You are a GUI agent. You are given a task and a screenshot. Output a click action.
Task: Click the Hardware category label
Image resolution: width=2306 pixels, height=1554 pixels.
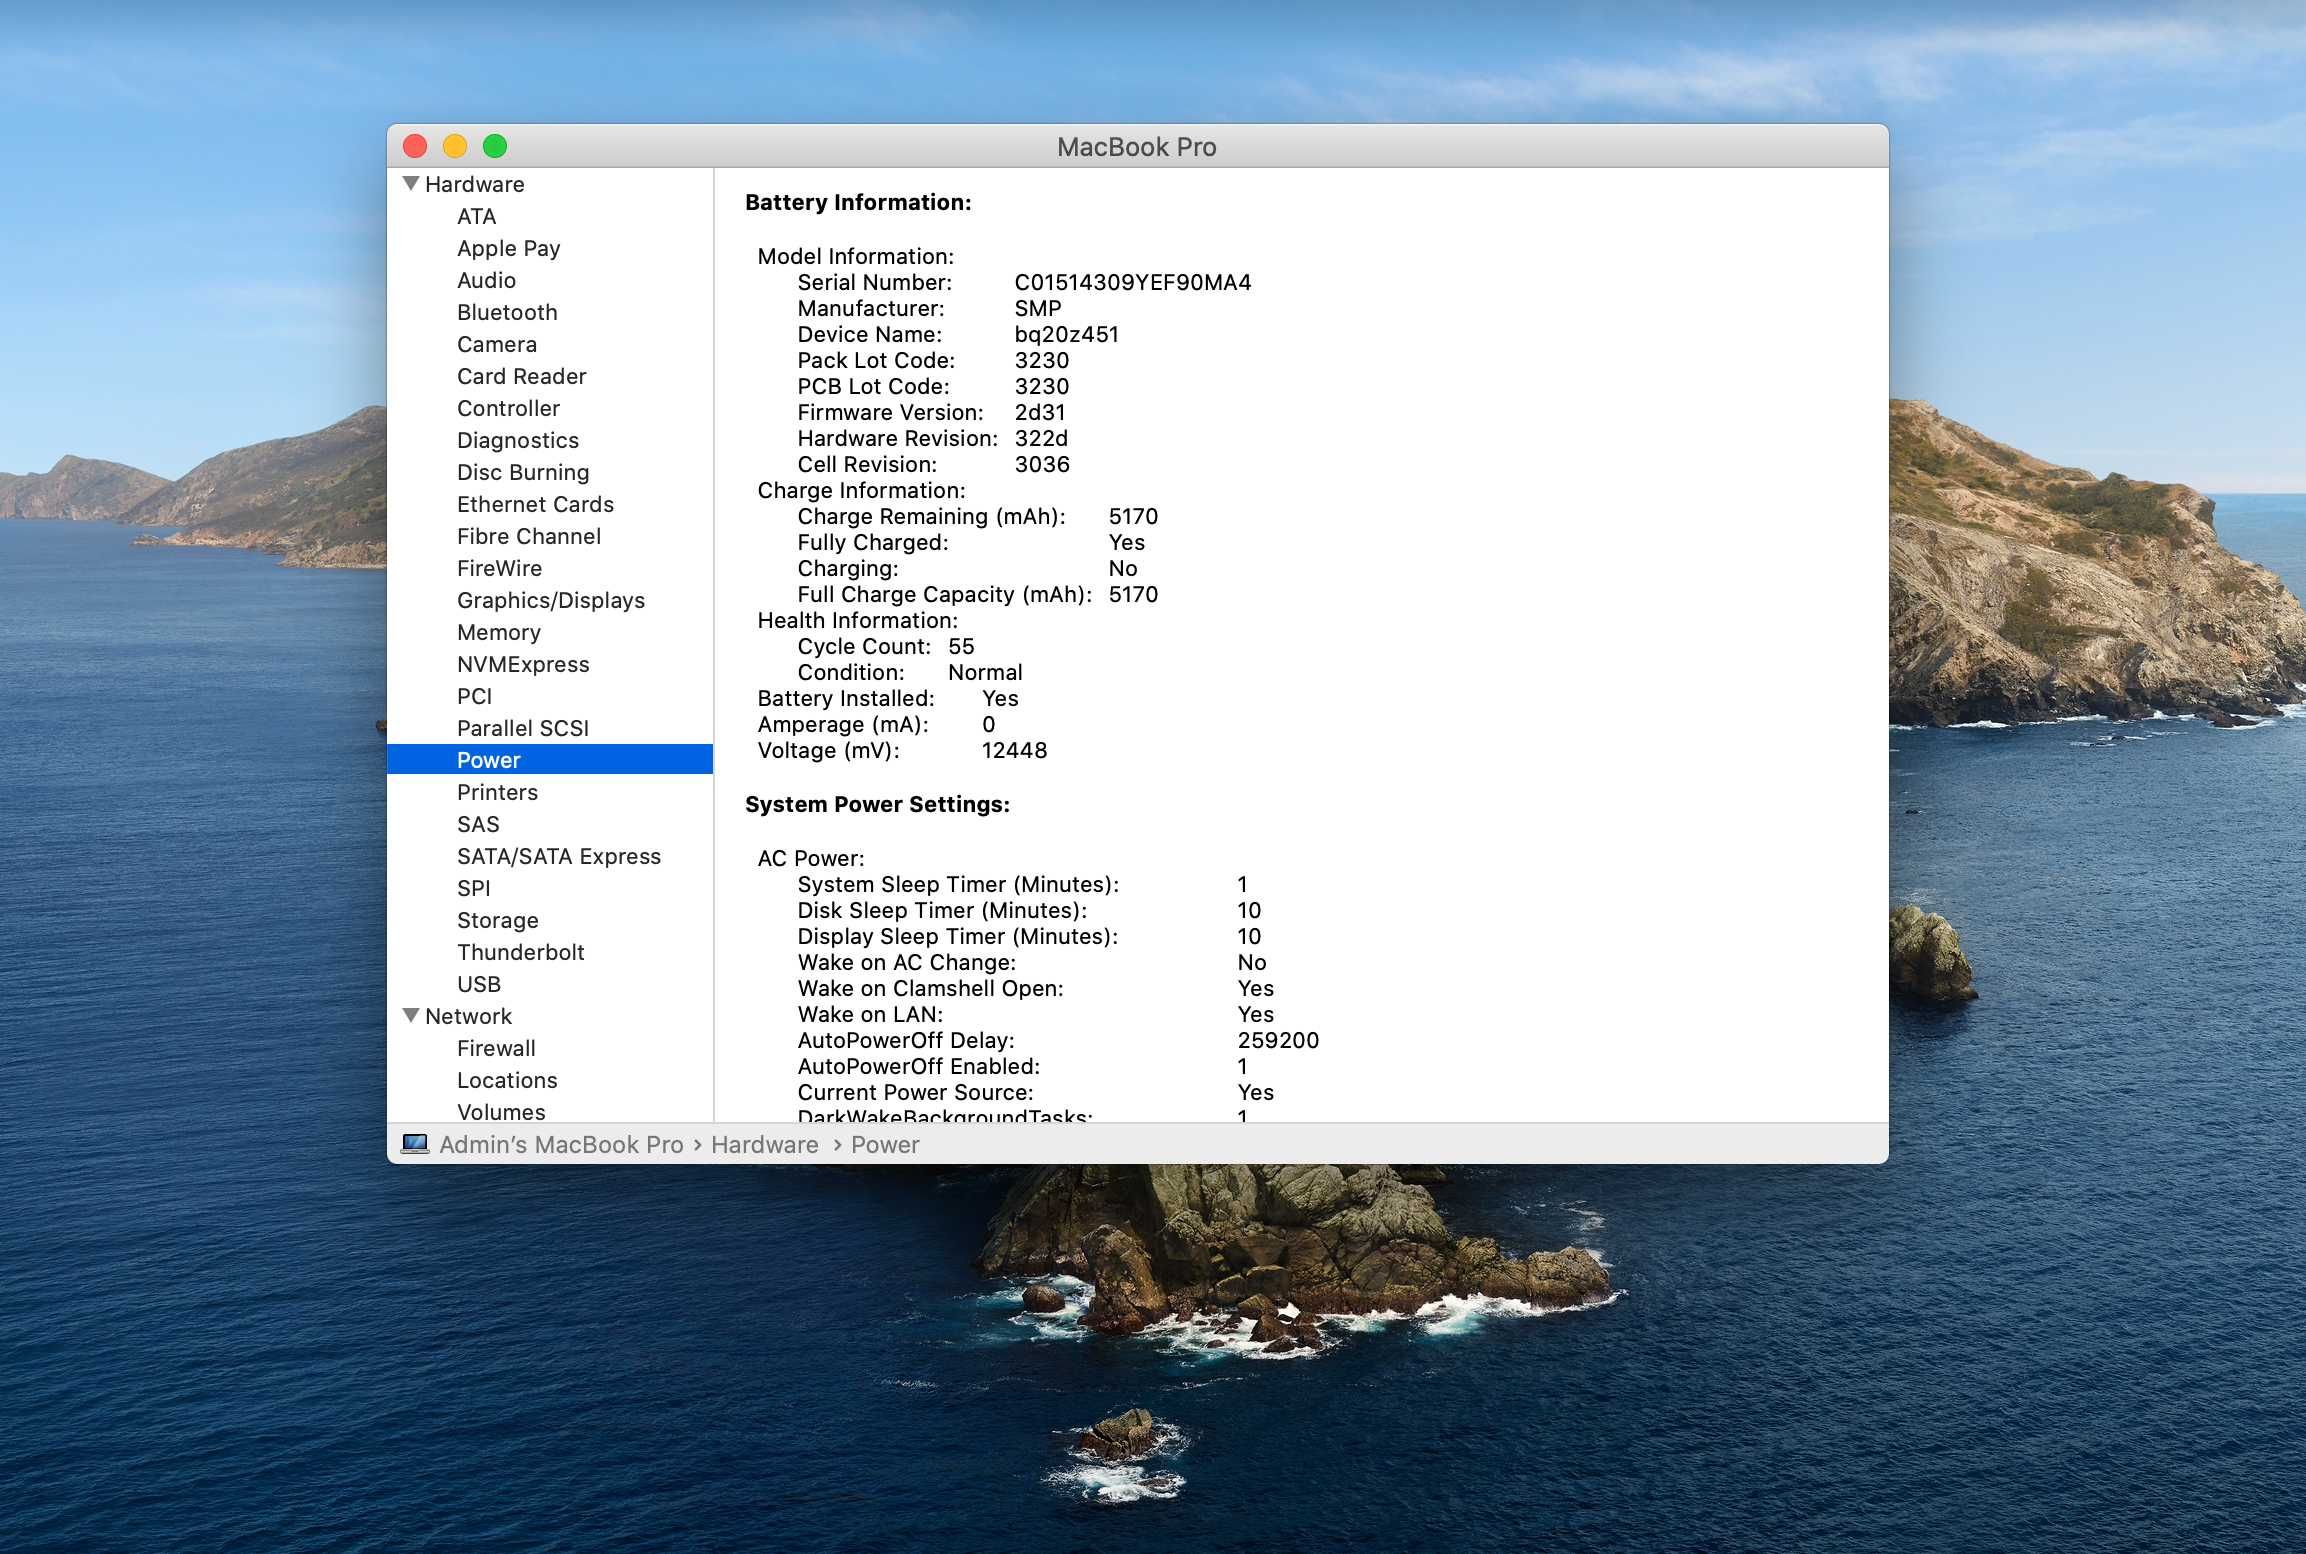coord(474,184)
